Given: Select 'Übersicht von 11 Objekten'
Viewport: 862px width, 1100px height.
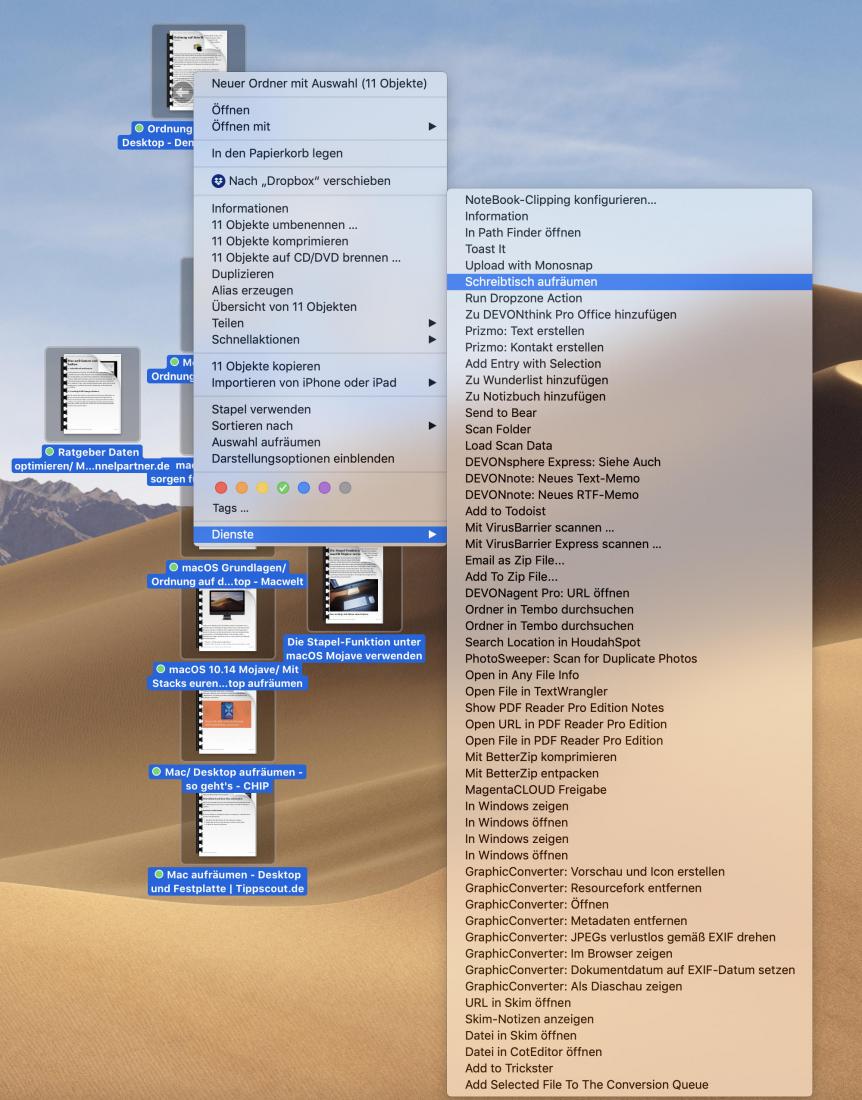Looking at the screenshot, I should 320,307.
